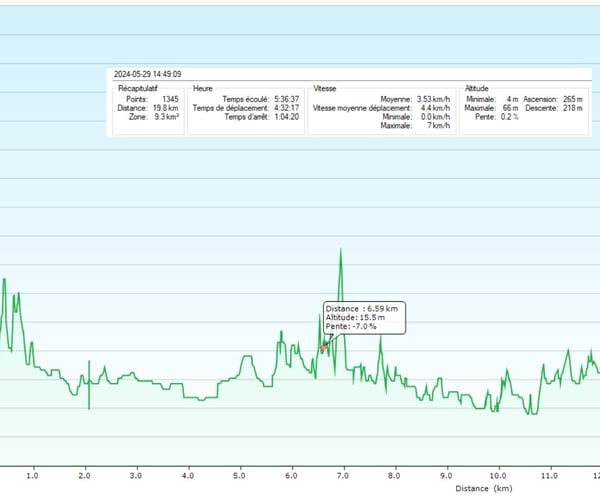Click Ascension value 265 m
This screenshot has height=496, width=600.
pyautogui.click(x=573, y=99)
